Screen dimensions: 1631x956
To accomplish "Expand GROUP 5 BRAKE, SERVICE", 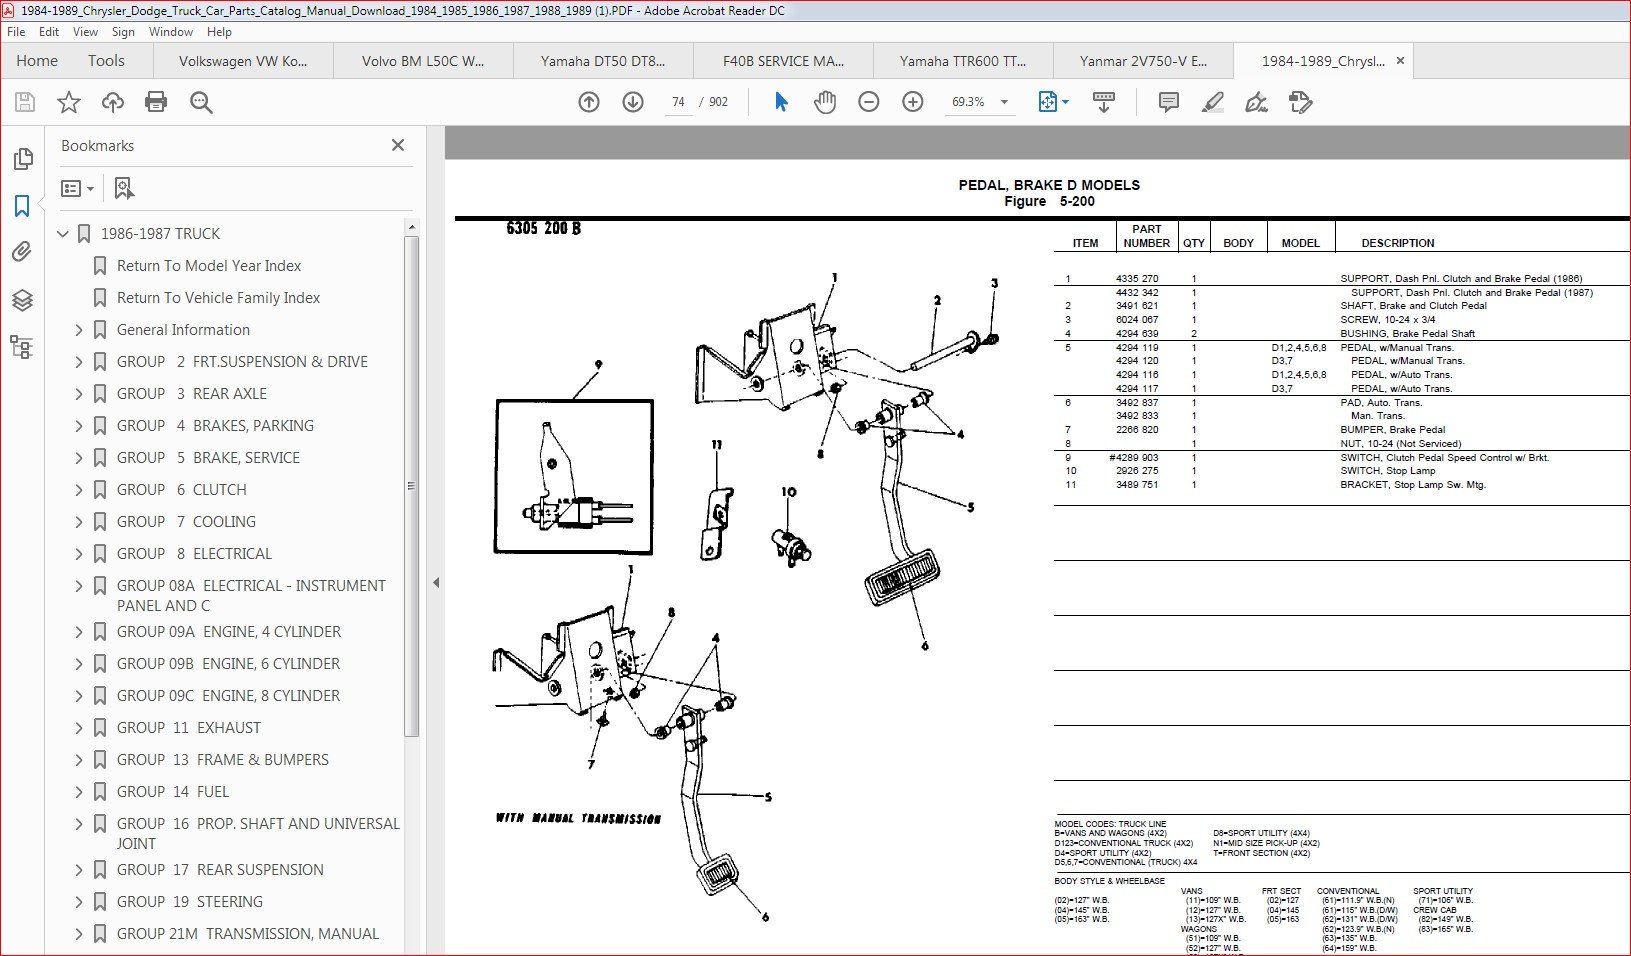I will [x=79, y=458].
